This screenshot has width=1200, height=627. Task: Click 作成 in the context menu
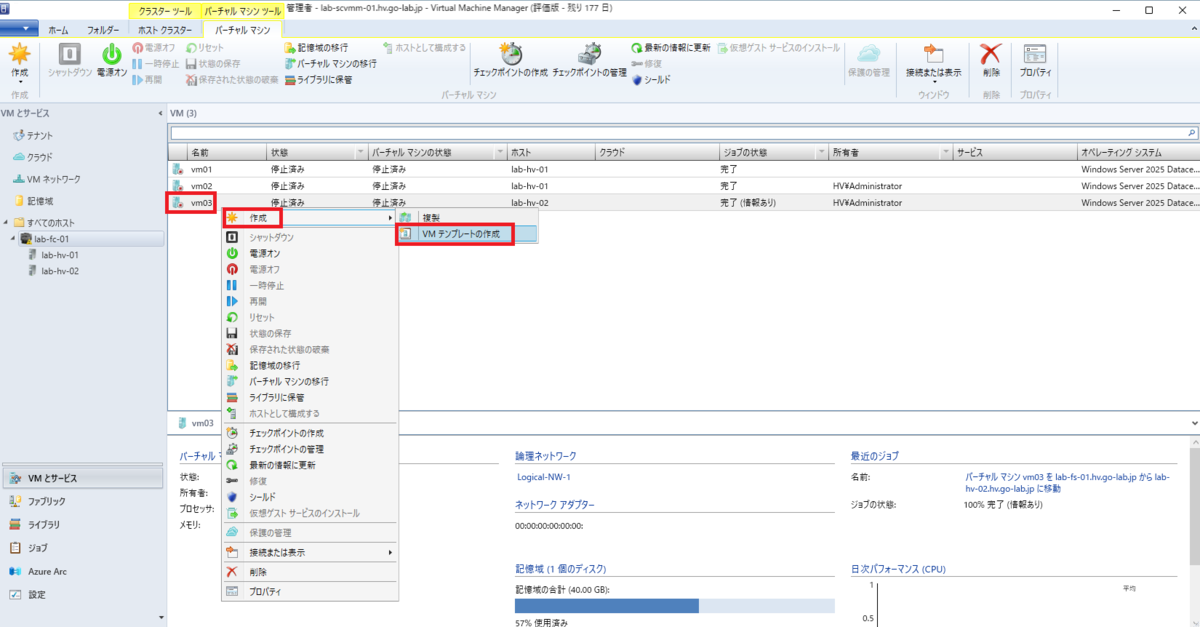coord(309,217)
